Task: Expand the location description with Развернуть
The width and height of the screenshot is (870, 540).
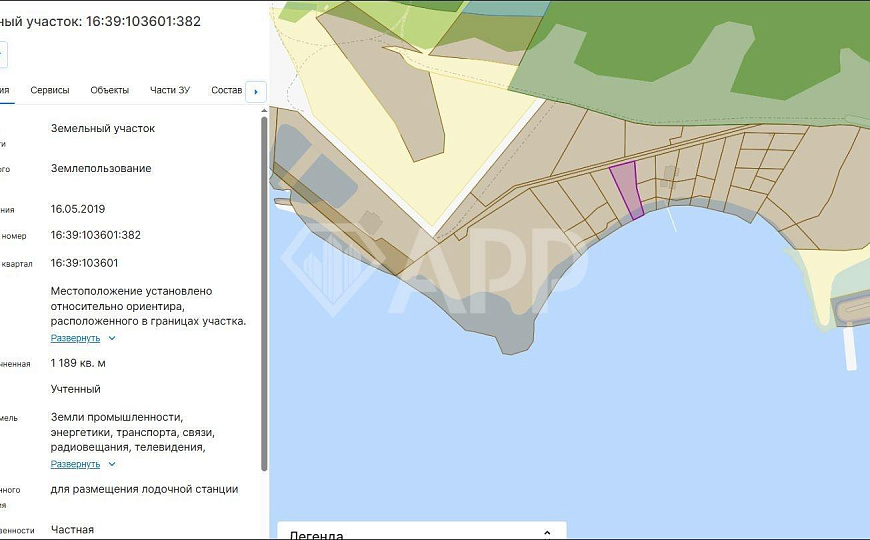Action: pos(76,339)
